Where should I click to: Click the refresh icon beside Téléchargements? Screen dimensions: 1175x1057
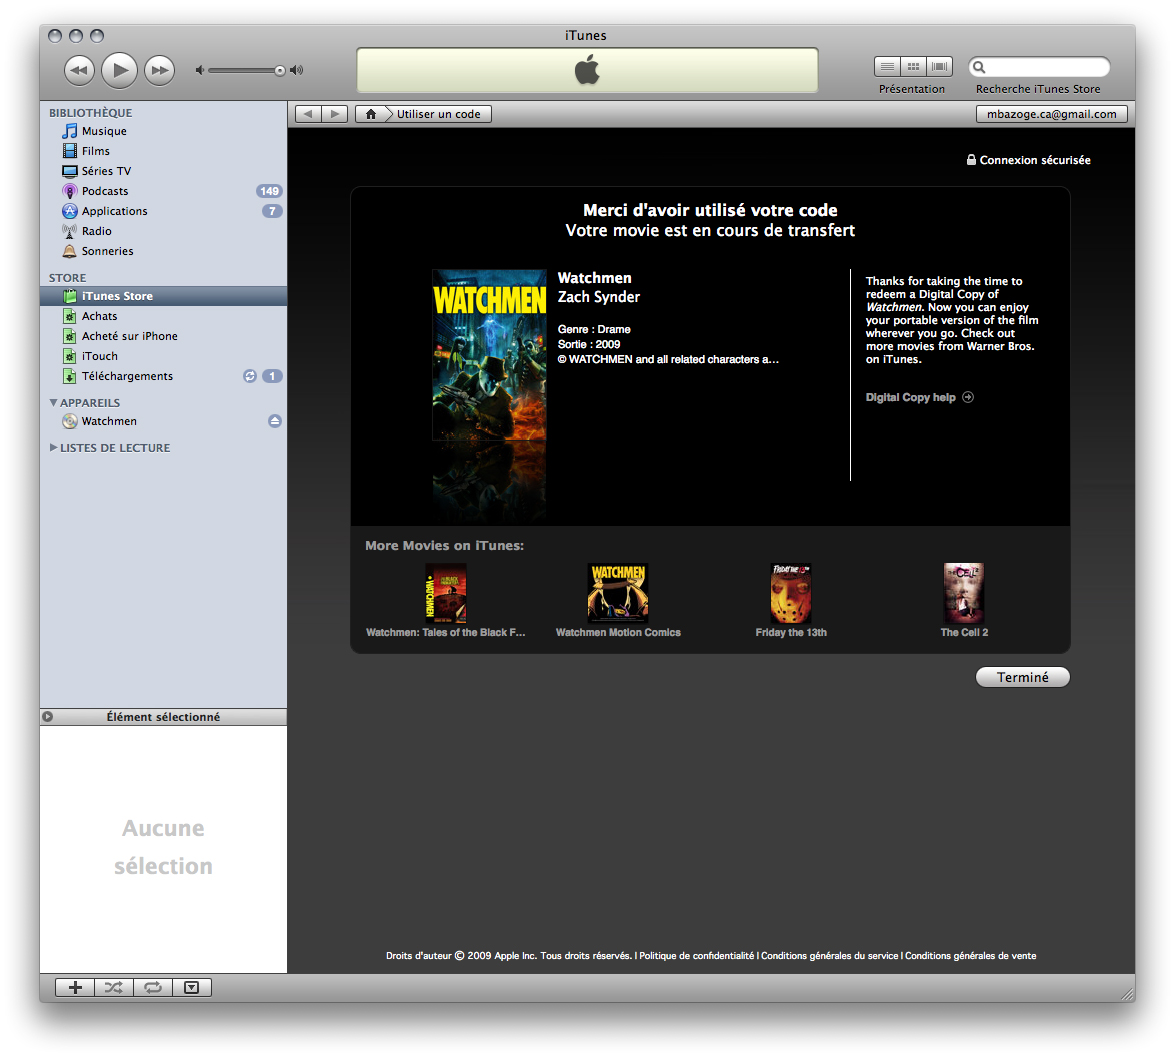click(x=250, y=376)
